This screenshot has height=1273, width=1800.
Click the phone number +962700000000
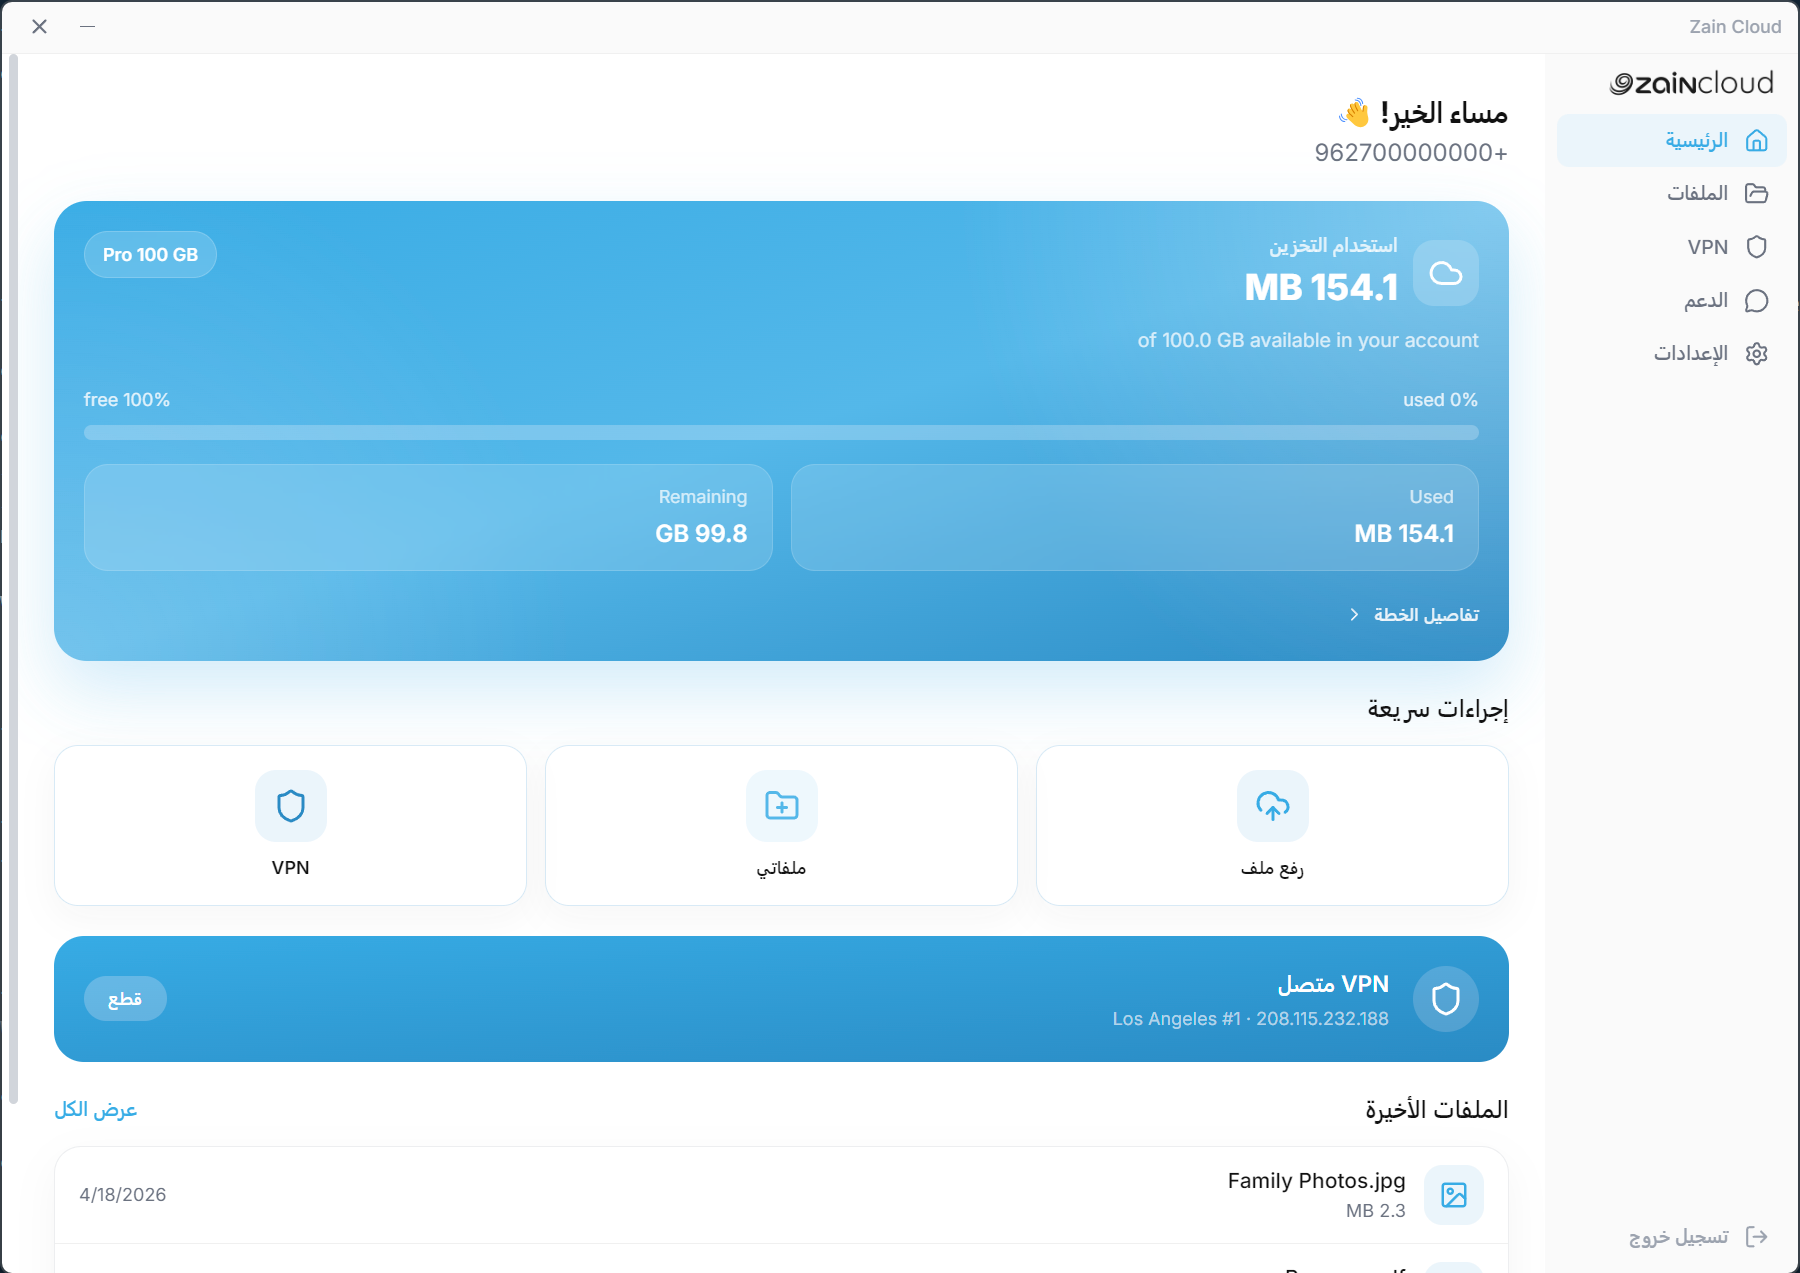[1411, 153]
